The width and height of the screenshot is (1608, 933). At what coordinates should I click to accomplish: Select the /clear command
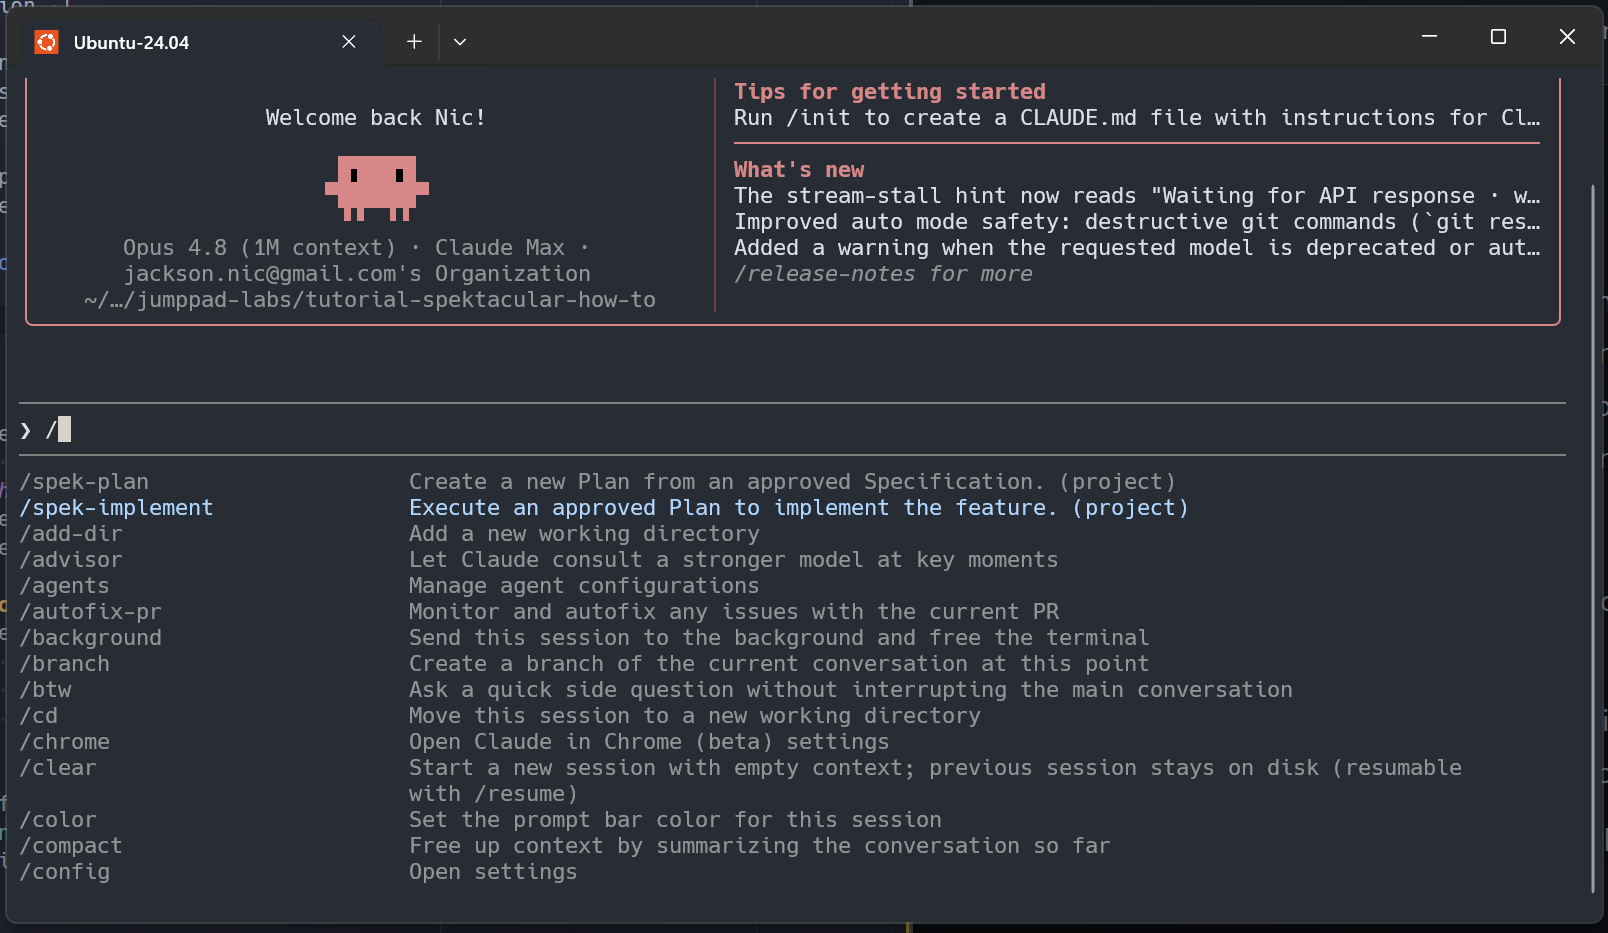[x=58, y=768]
